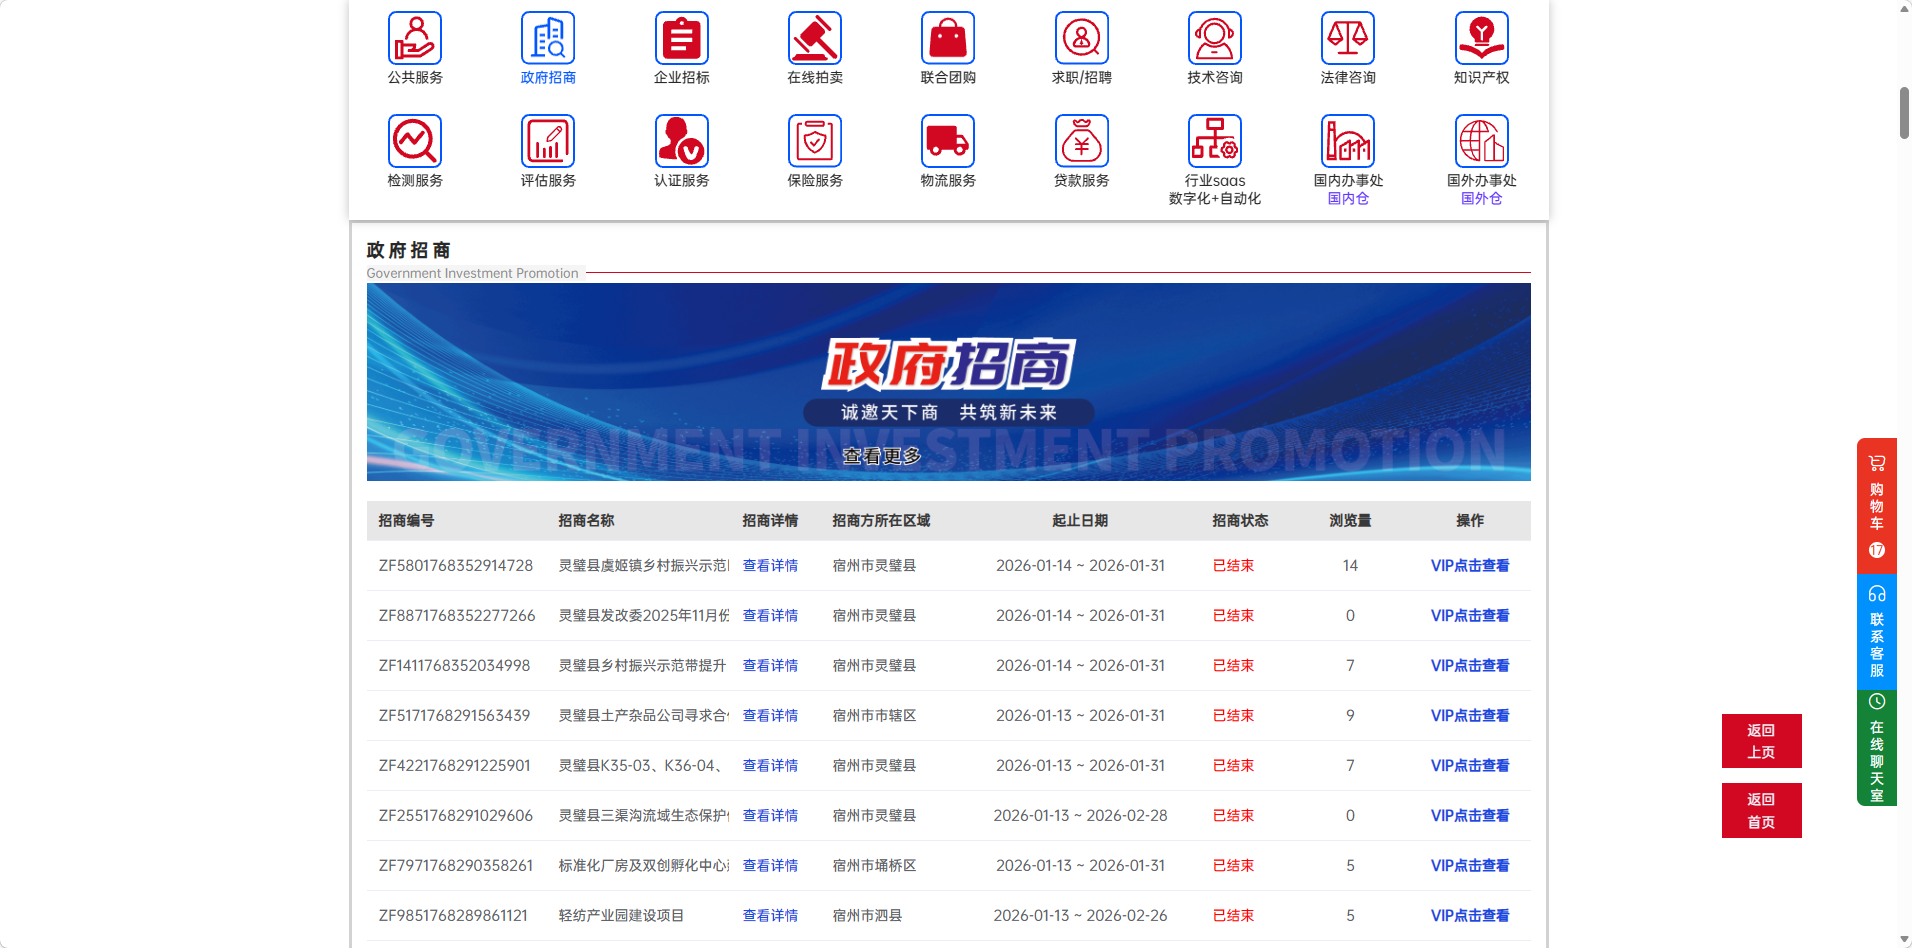Click the 国内仓 link under 国内办事处
The image size is (1912, 948).
[x=1348, y=199]
